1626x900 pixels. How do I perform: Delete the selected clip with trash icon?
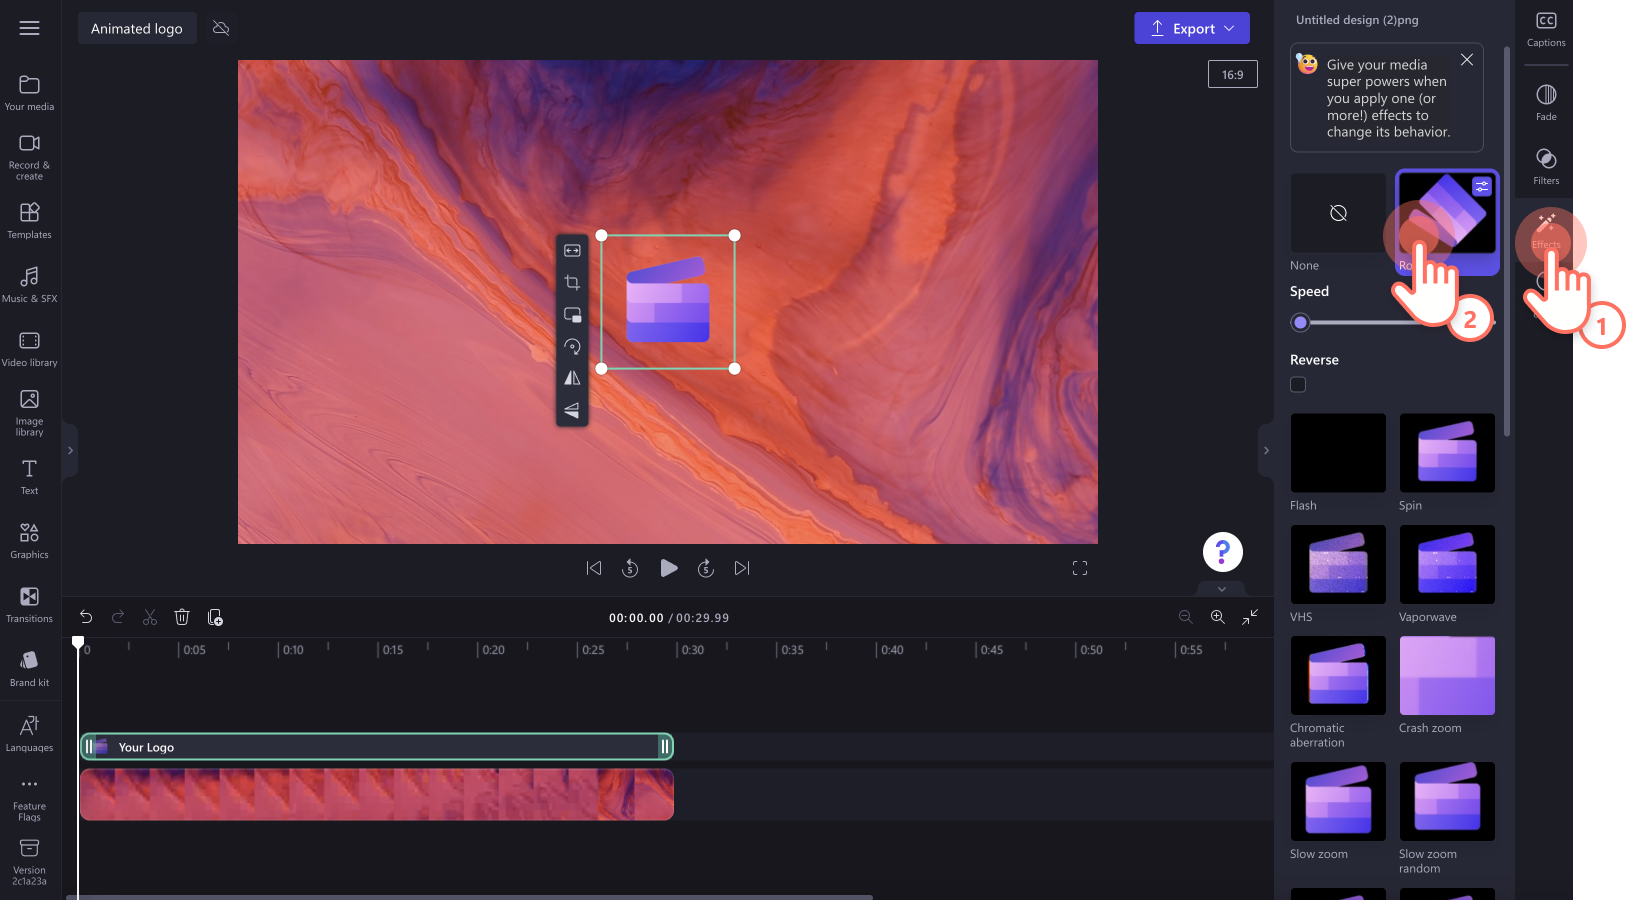coord(182,617)
